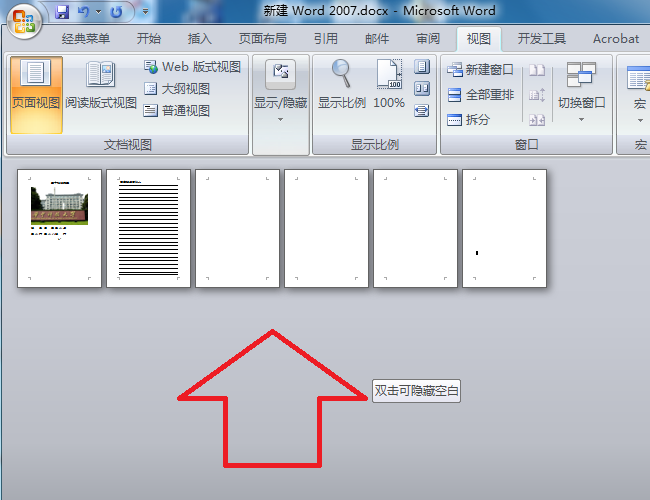The image size is (650, 500).
Task: Customize Quick Access Toolbar dropdown
Action: [x=146, y=12]
